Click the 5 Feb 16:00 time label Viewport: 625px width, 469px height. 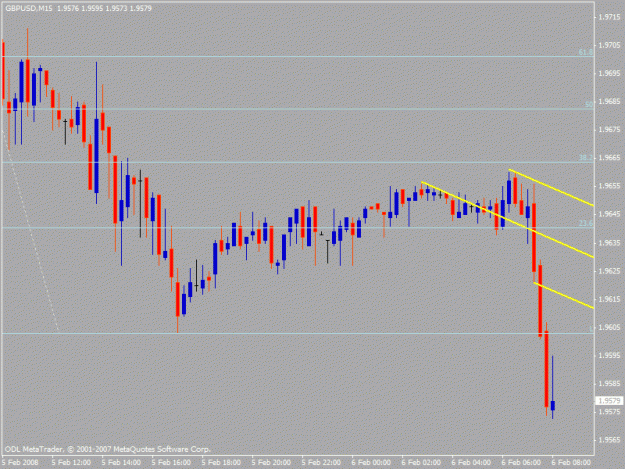point(171,462)
